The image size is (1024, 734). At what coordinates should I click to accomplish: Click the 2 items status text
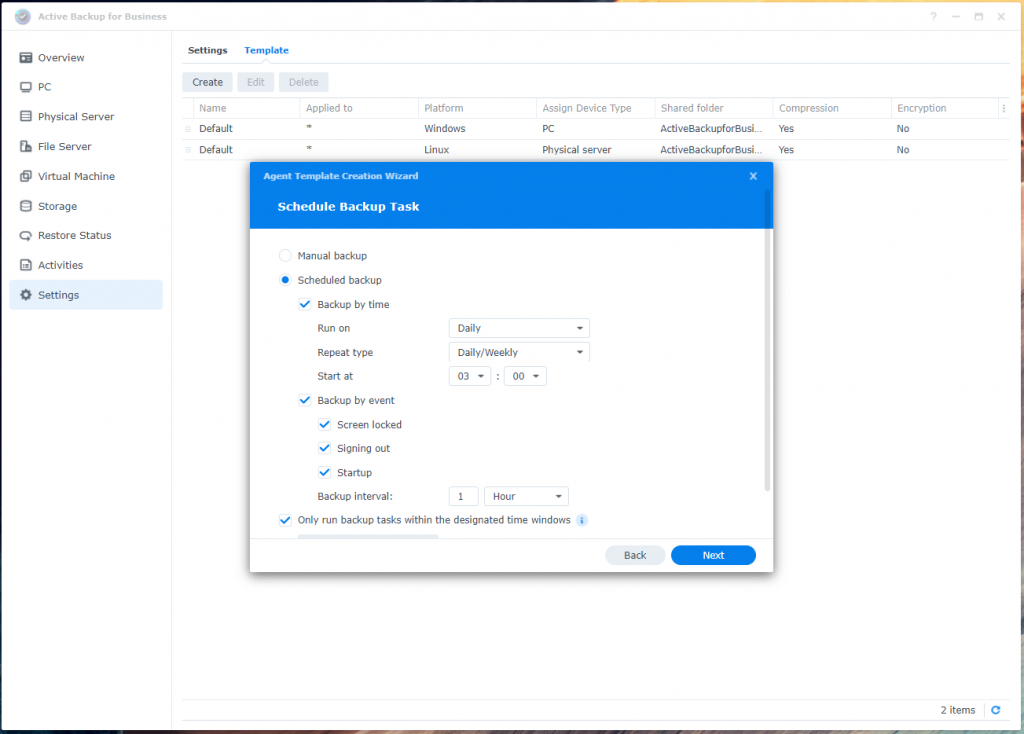point(957,710)
